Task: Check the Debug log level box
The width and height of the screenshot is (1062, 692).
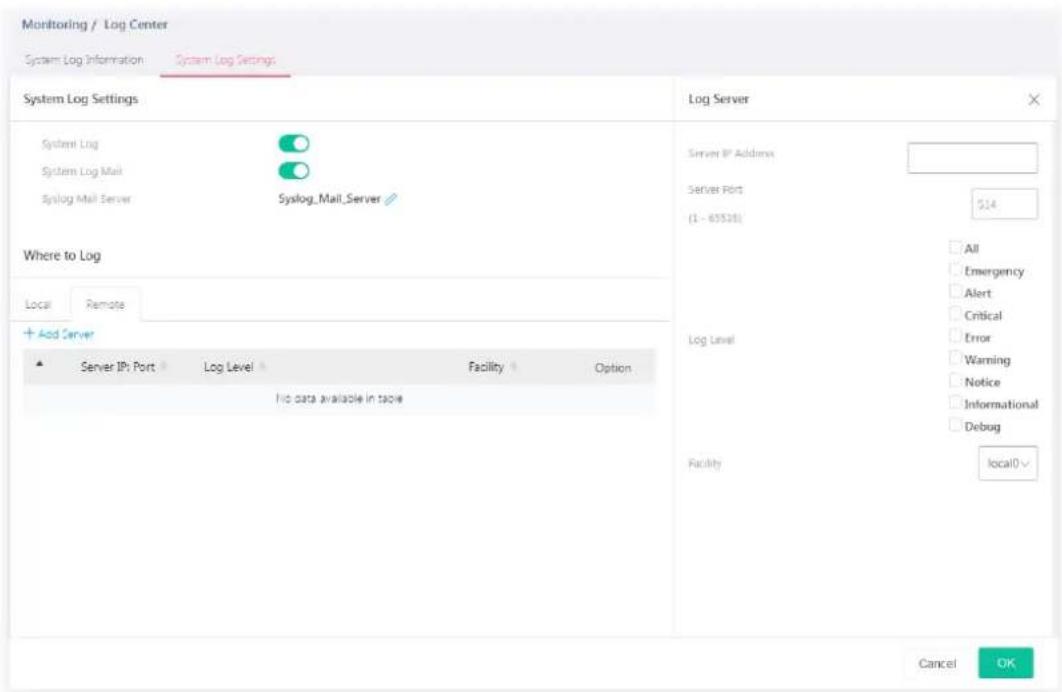Action: coord(955,425)
